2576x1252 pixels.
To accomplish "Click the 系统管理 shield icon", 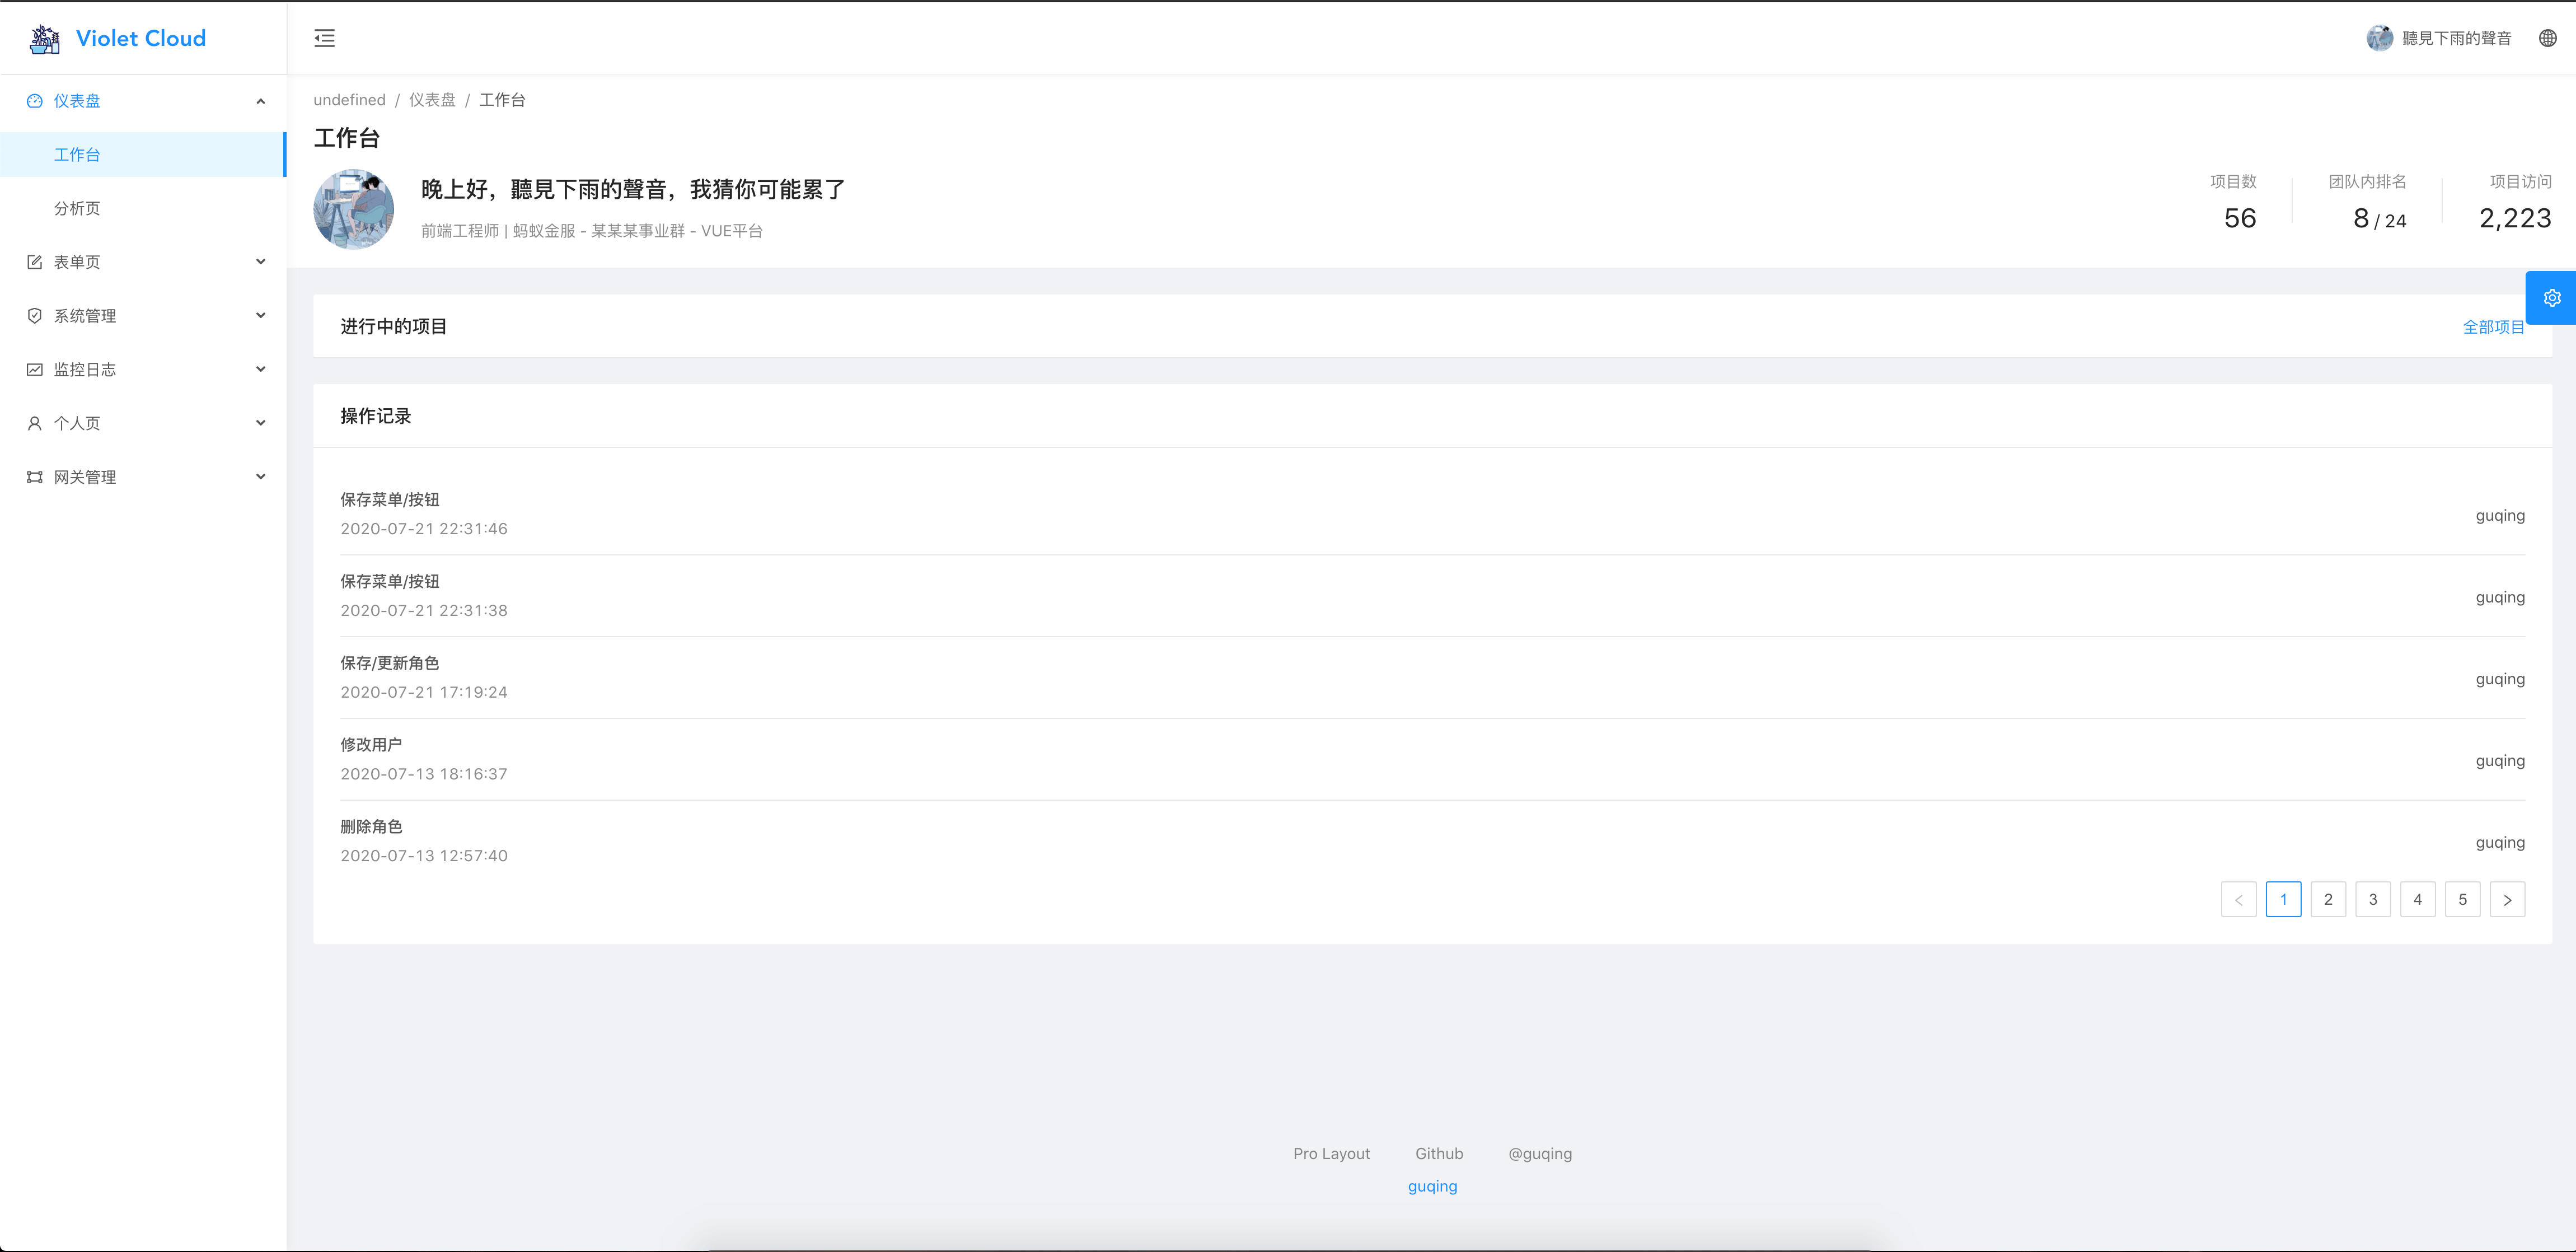I will pyautogui.click(x=35, y=316).
